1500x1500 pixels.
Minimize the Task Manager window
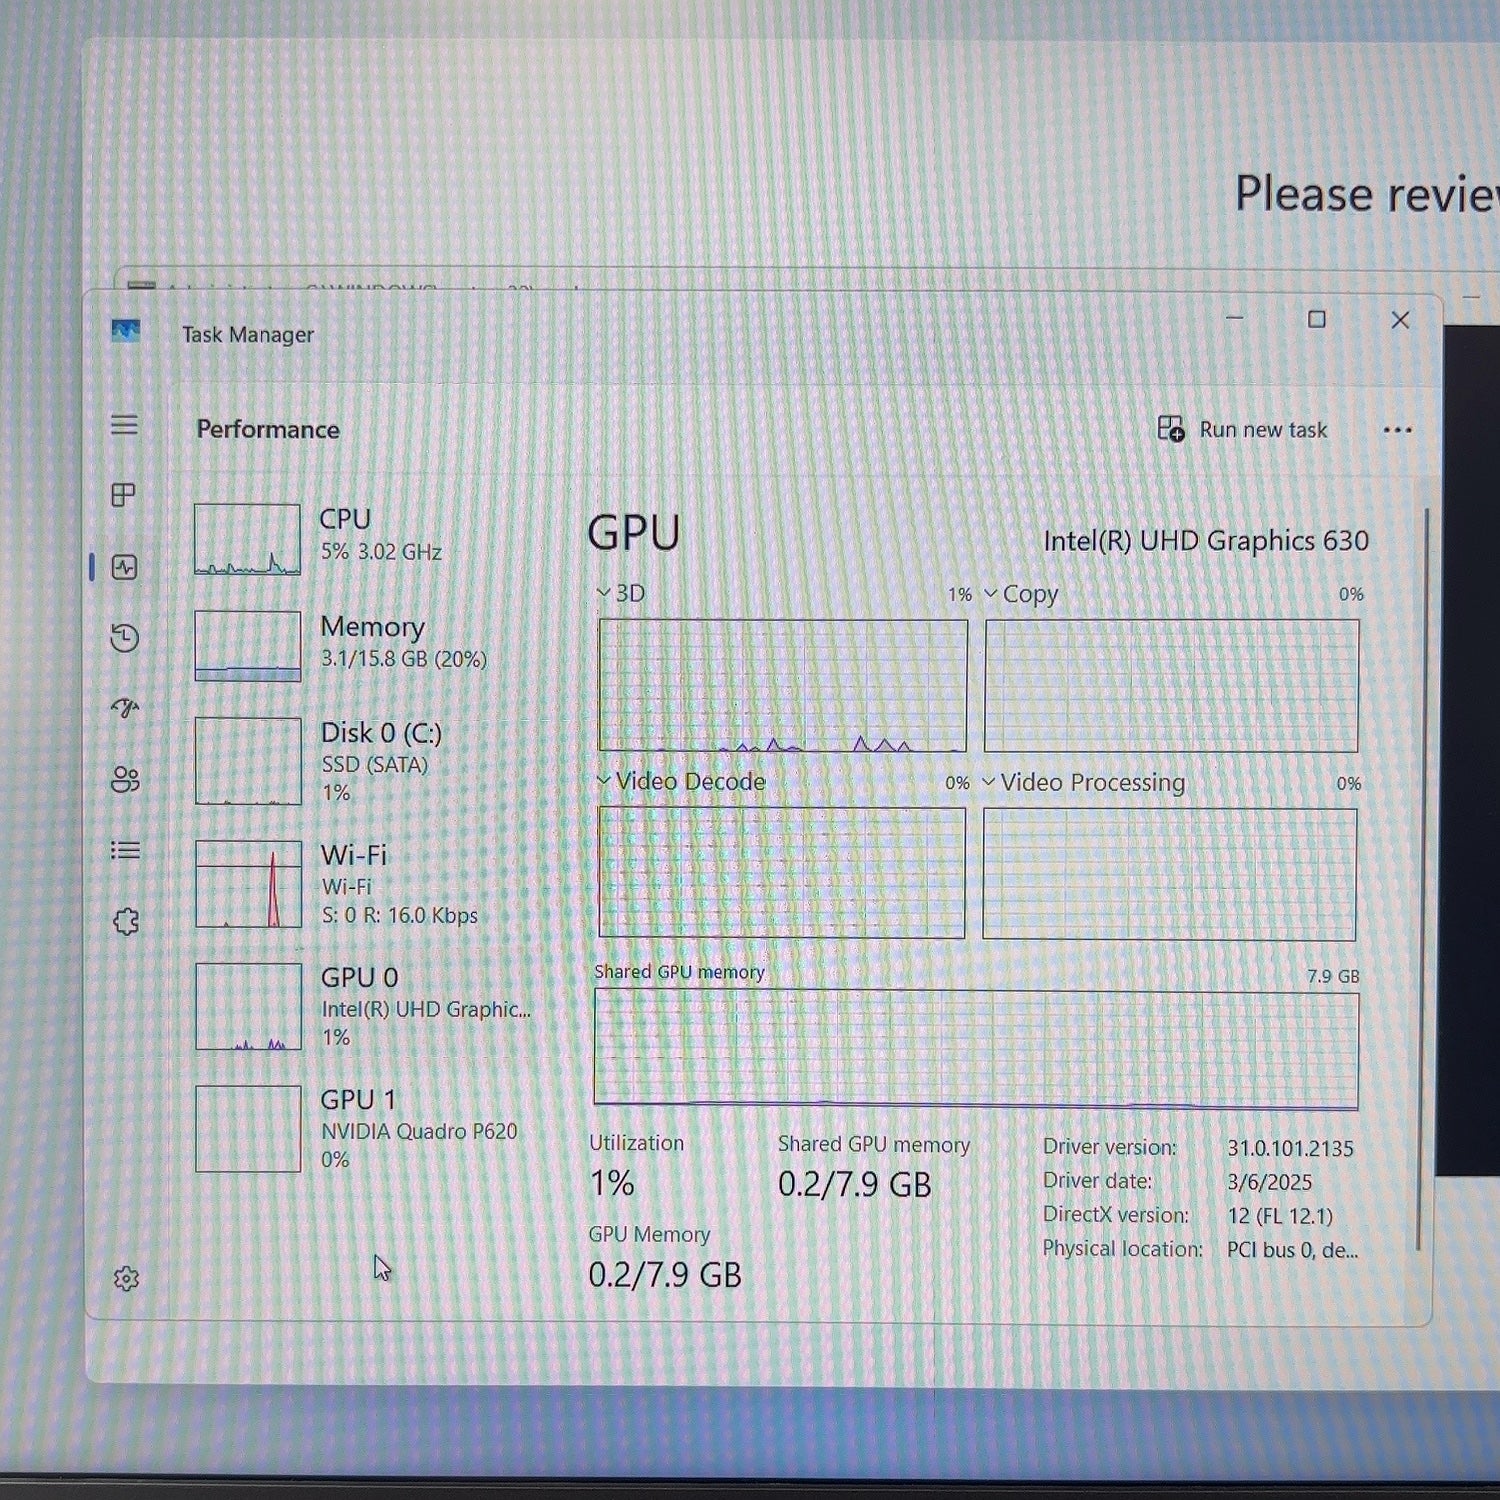(x=1234, y=318)
